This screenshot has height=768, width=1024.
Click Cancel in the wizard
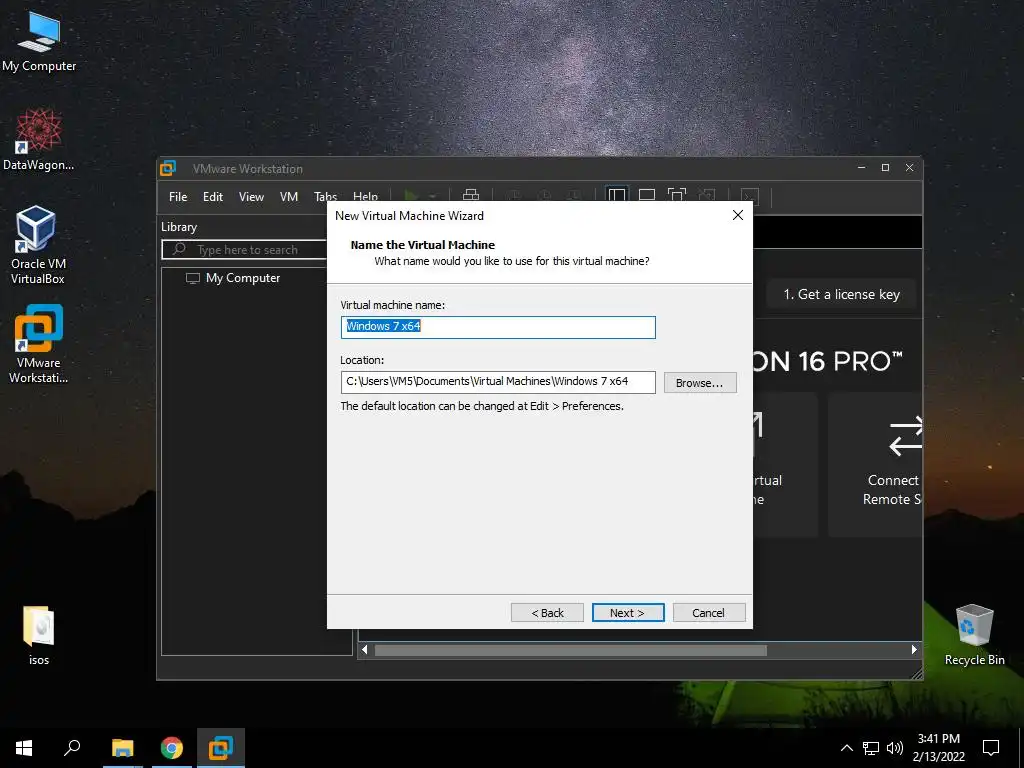point(709,613)
